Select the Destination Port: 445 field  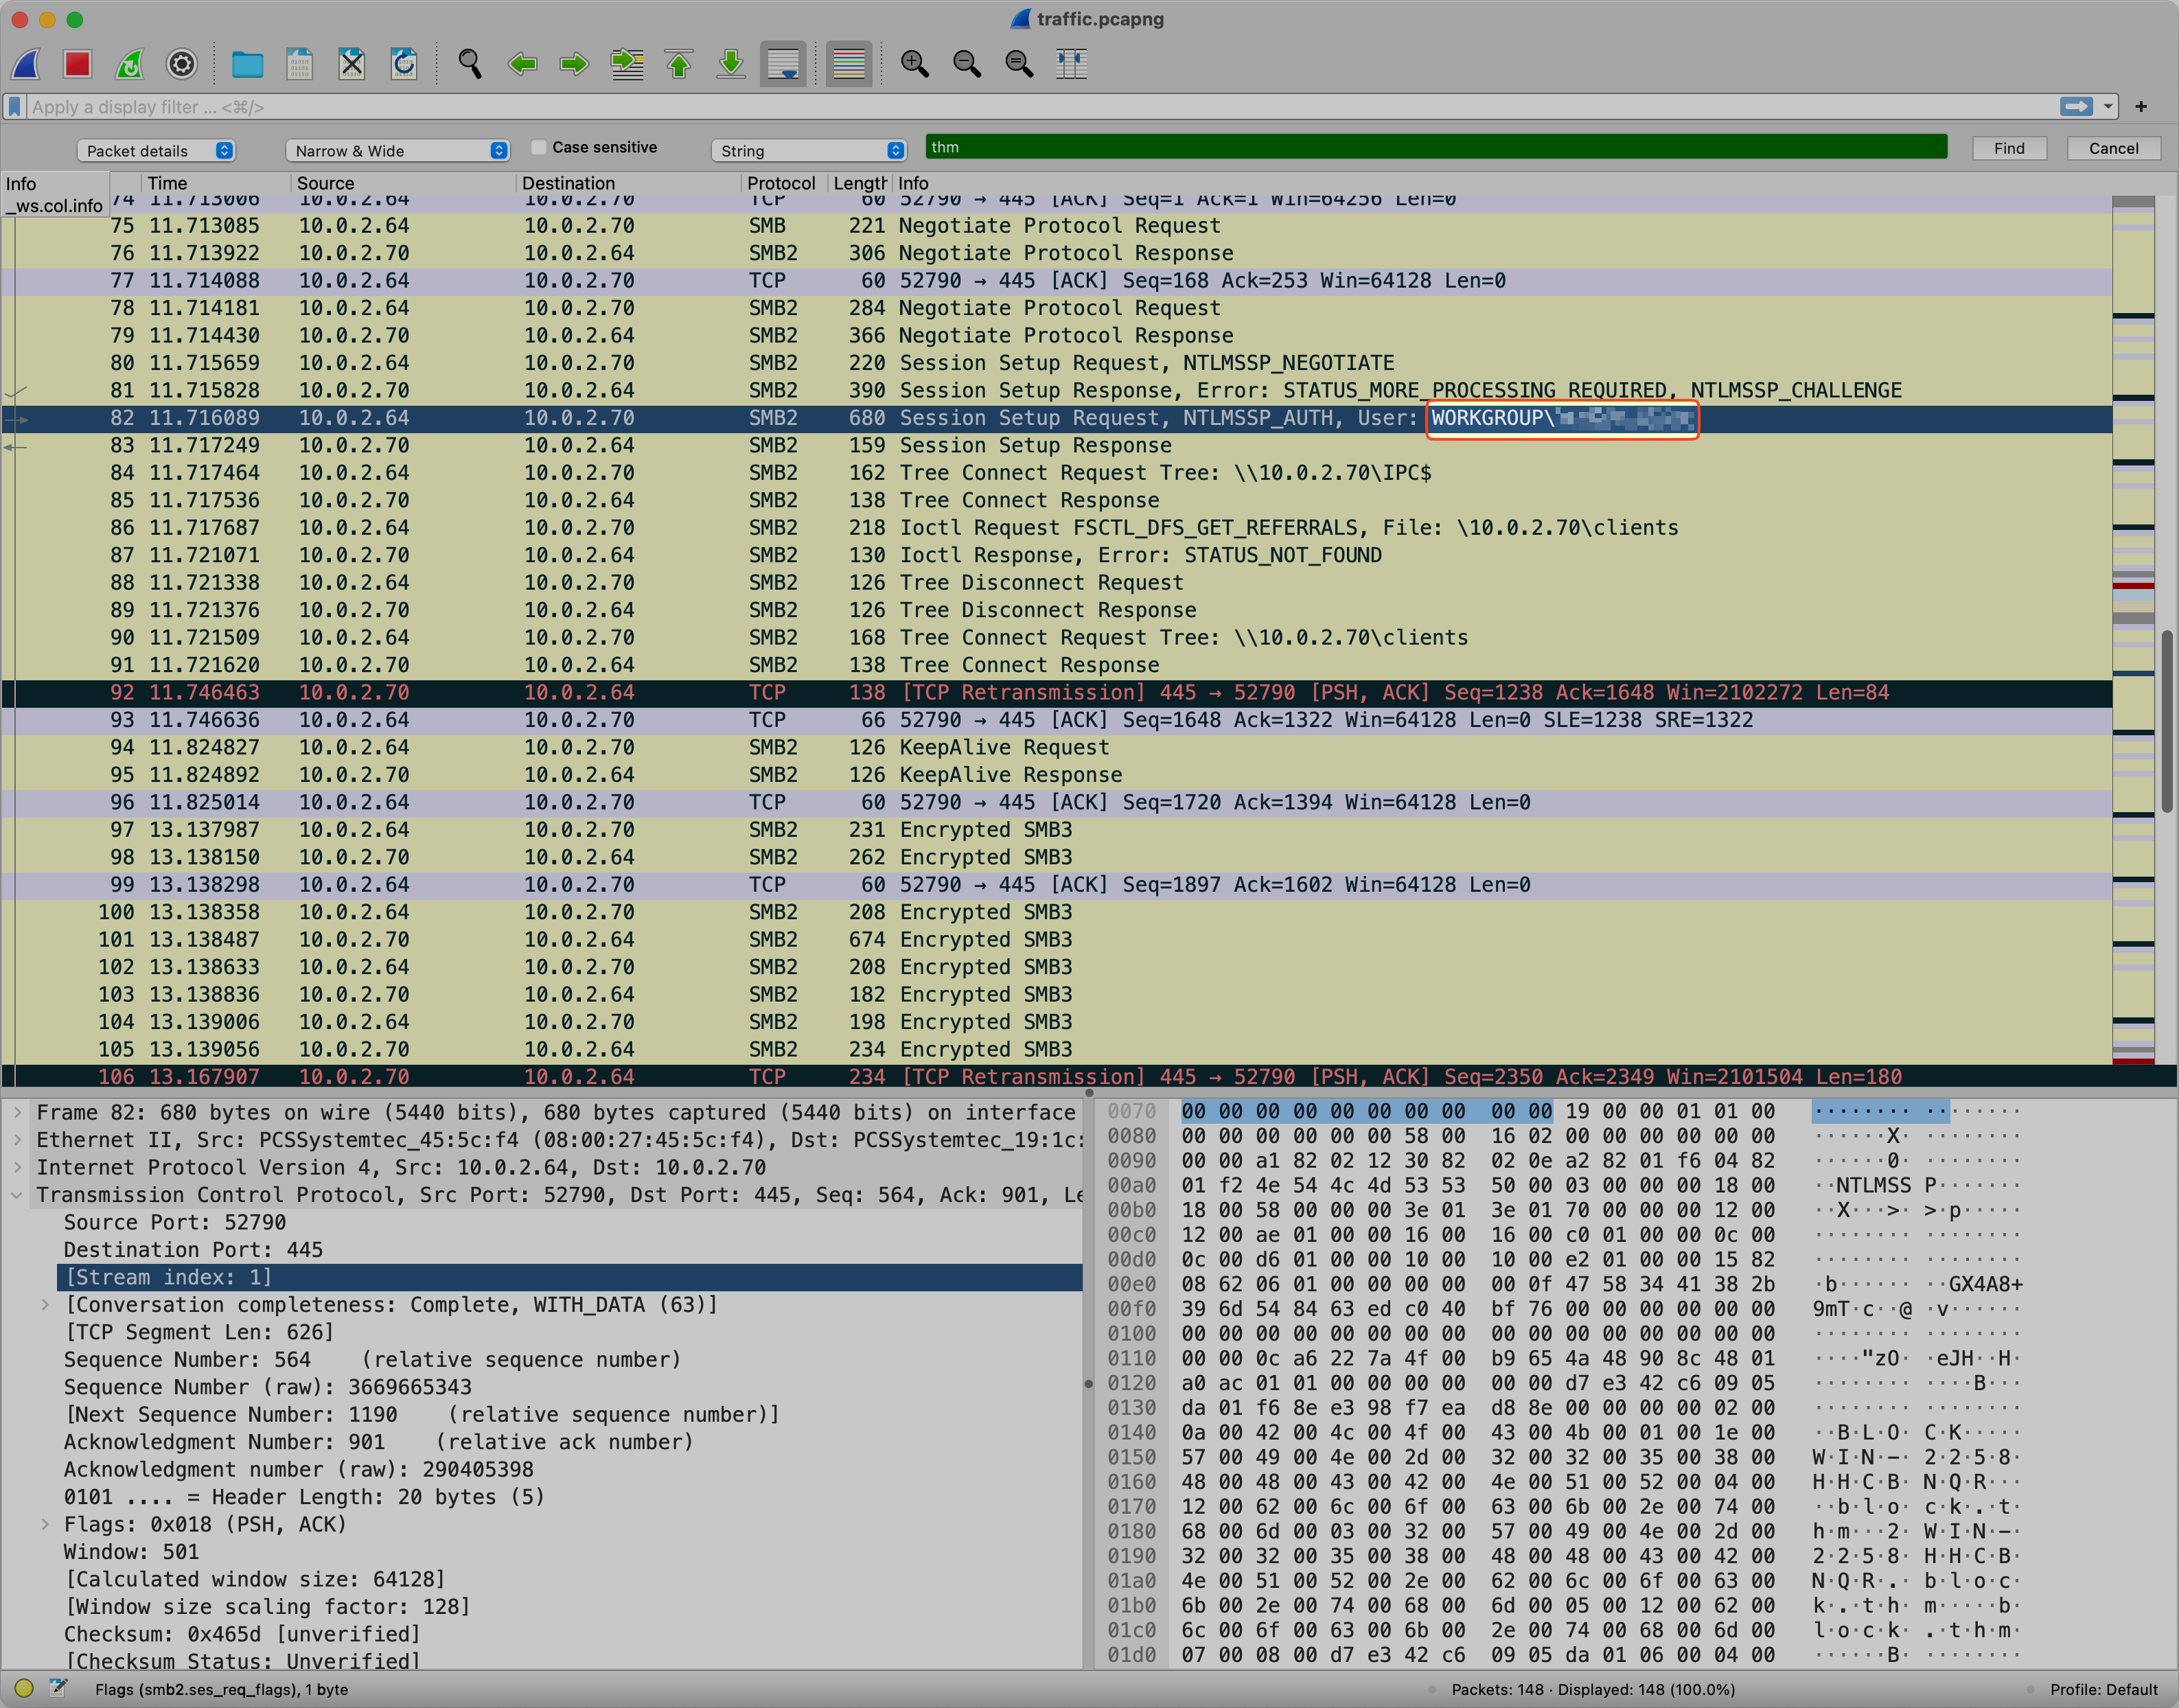pyautogui.click(x=193, y=1250)
